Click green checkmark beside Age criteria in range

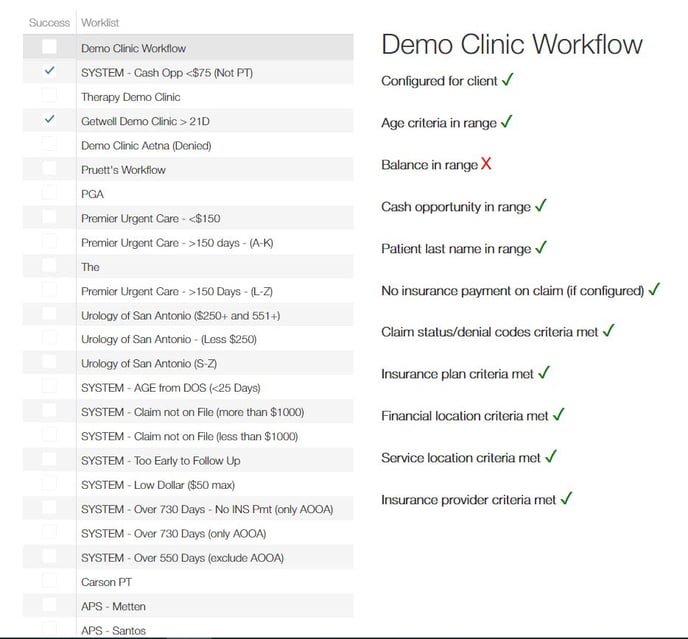506,122
